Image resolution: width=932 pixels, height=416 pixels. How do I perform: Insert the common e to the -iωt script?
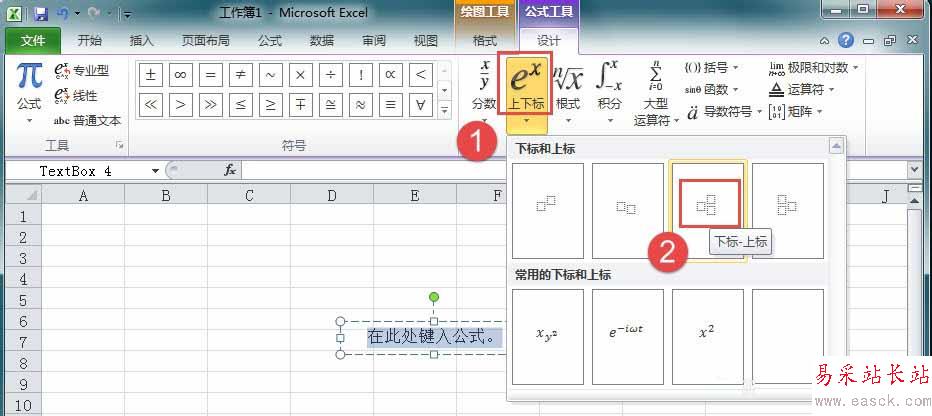[627, 336]
